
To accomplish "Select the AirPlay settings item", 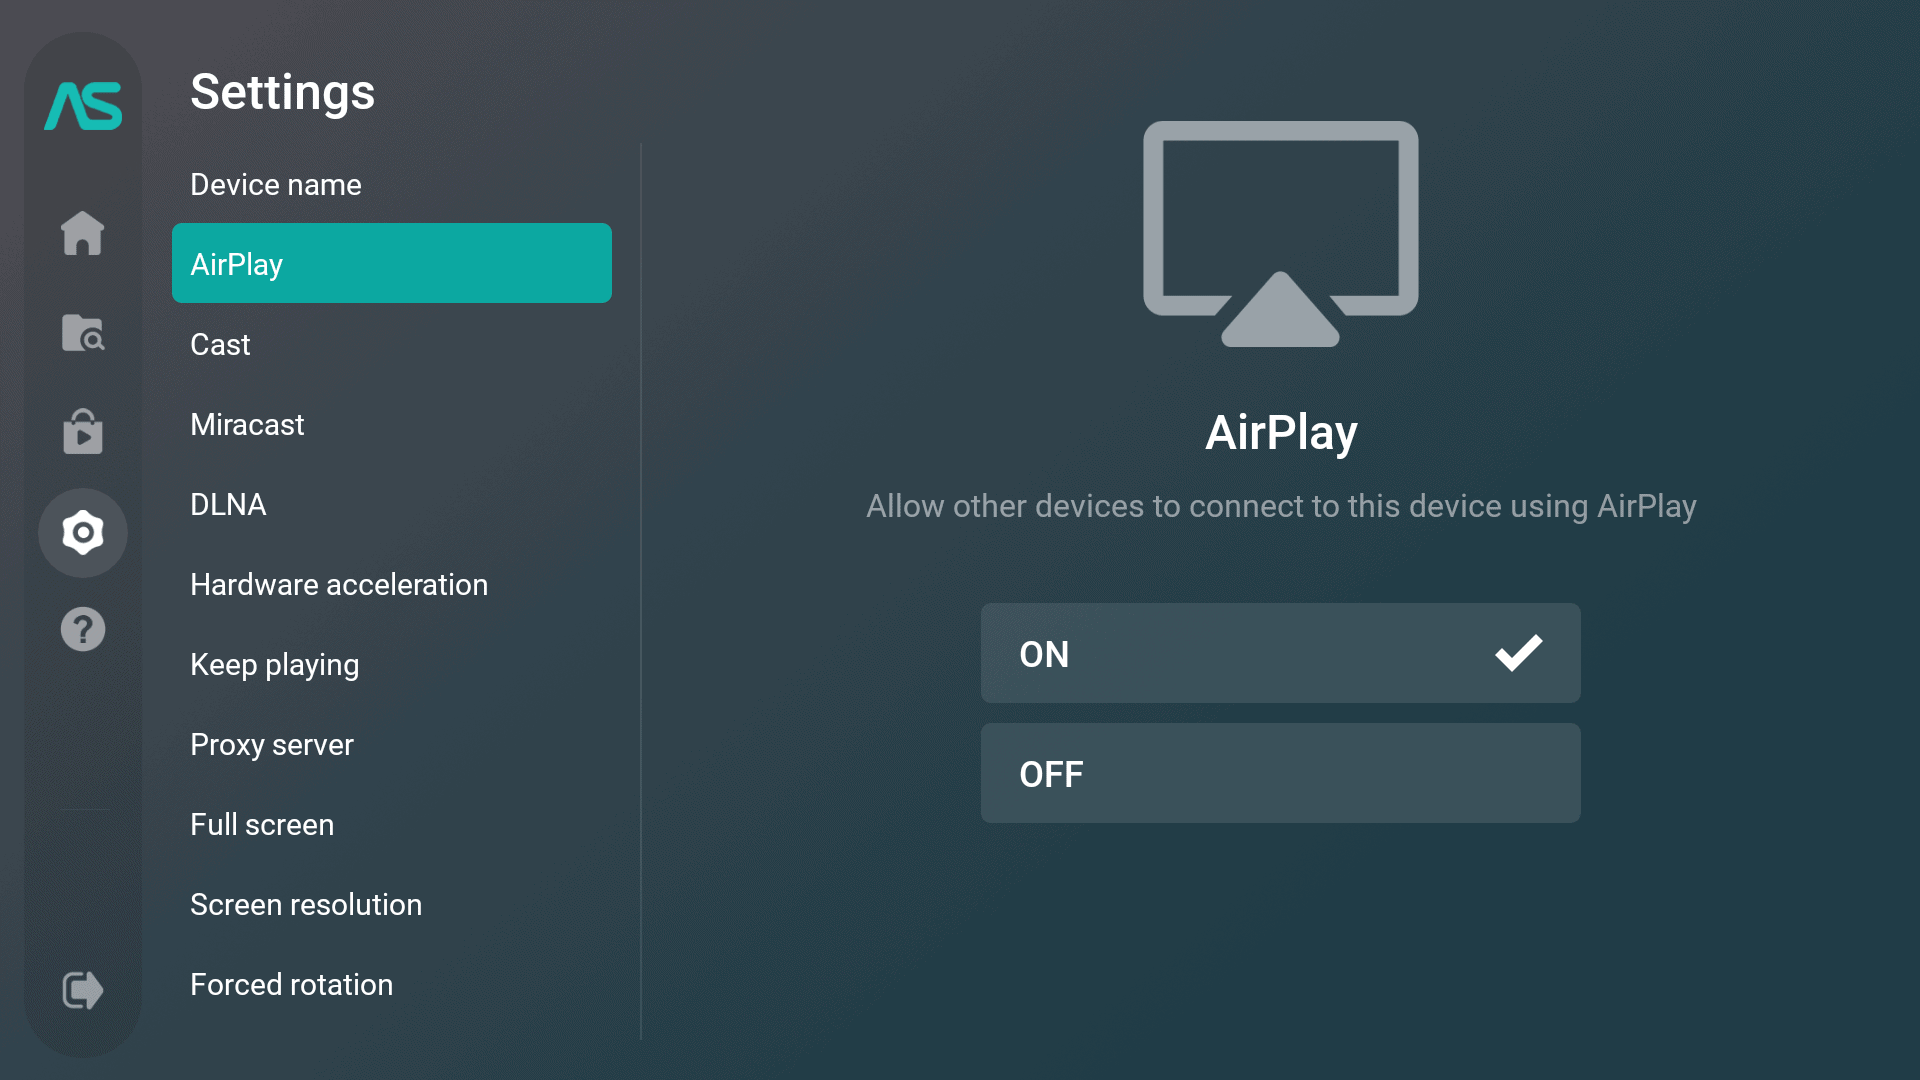I will tap(391, 264).
